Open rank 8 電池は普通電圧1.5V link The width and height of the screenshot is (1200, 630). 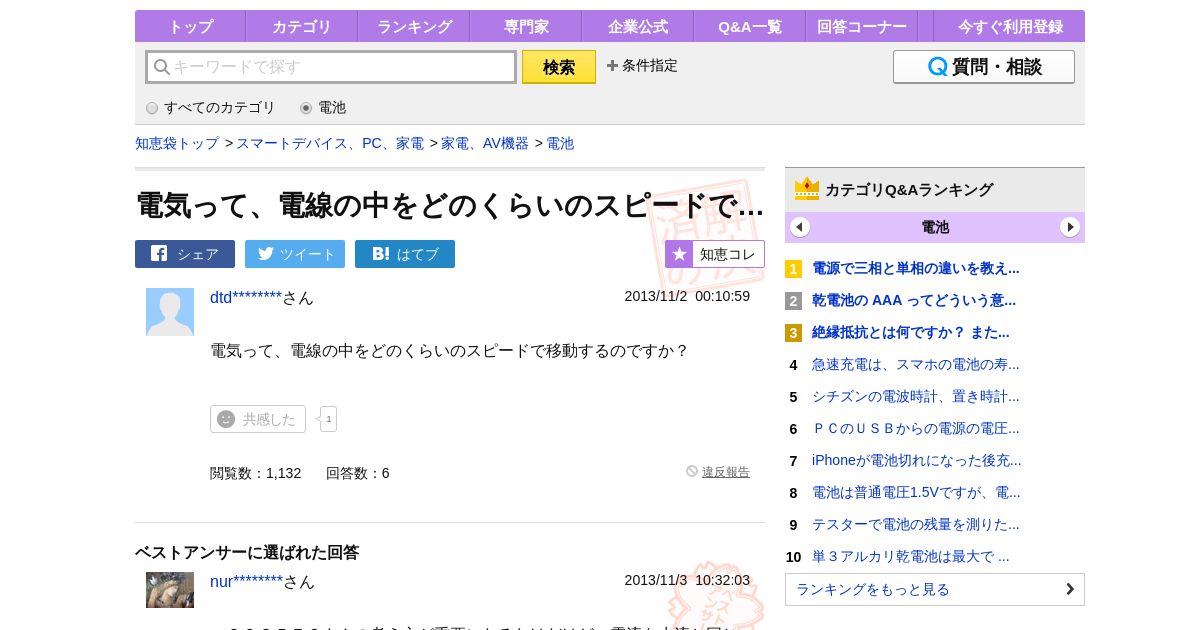[x=916, y=492]
